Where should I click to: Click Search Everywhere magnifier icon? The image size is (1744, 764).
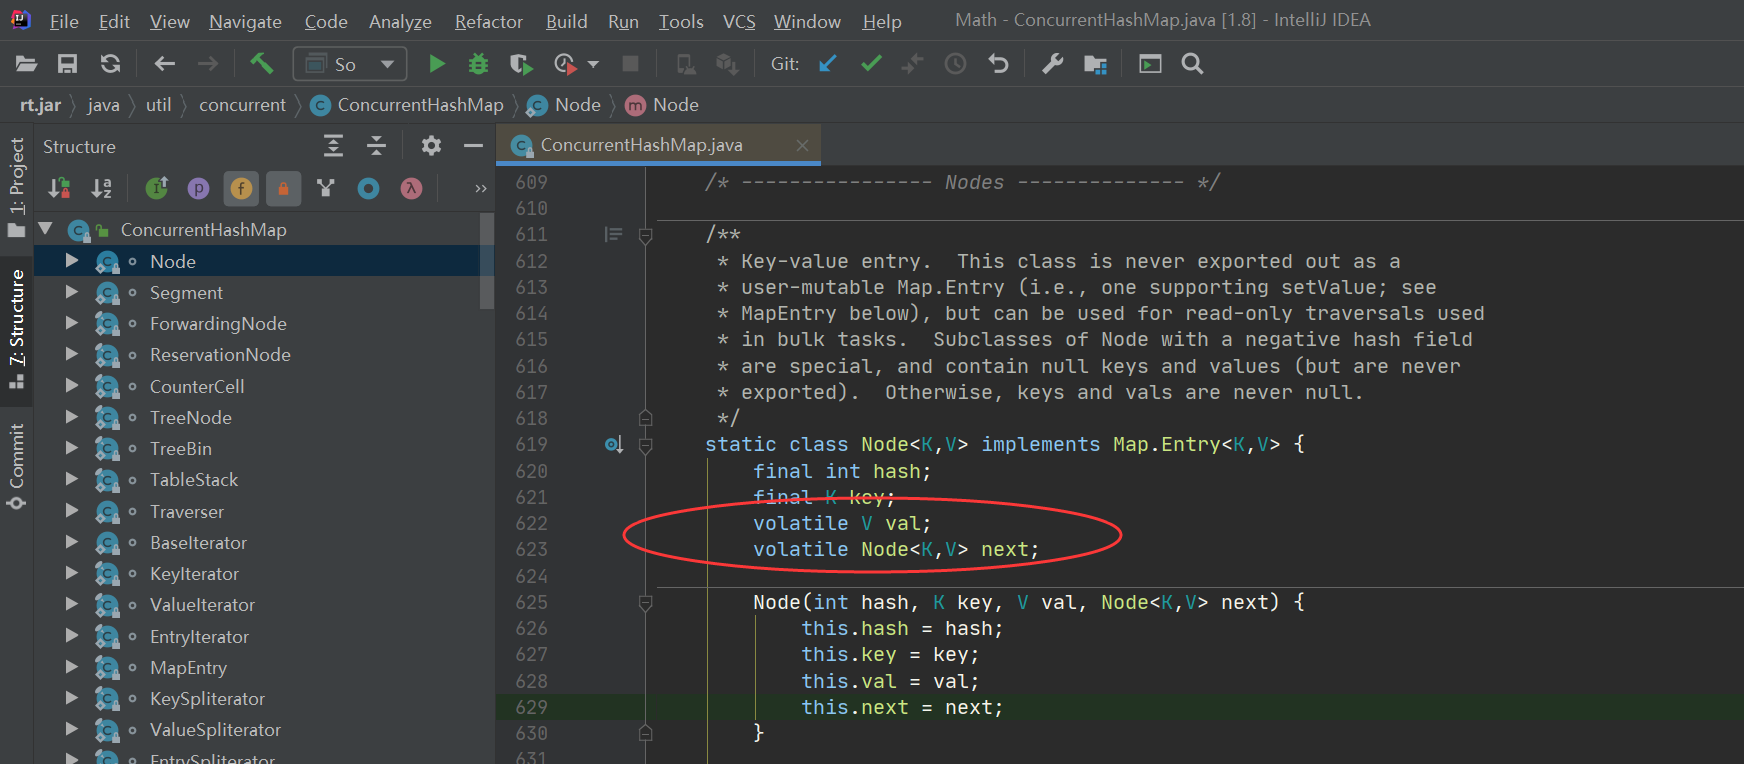click(1192, 64)
